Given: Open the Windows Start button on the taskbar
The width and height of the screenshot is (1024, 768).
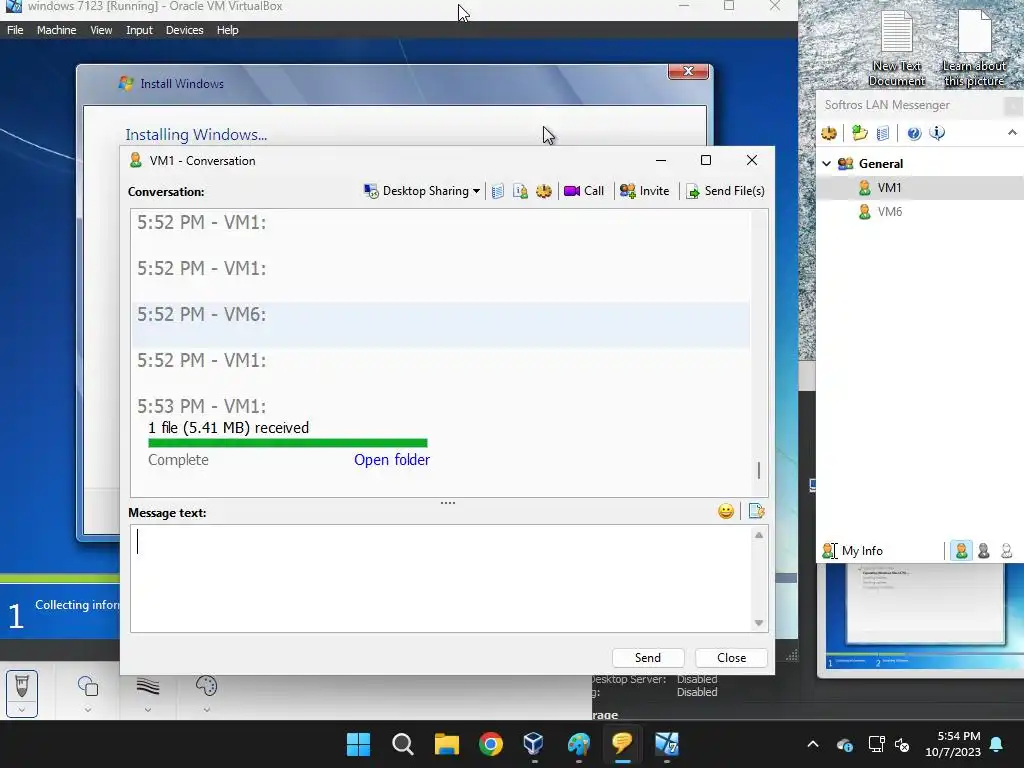Looking at the screenshot, I should click(358, 744).
